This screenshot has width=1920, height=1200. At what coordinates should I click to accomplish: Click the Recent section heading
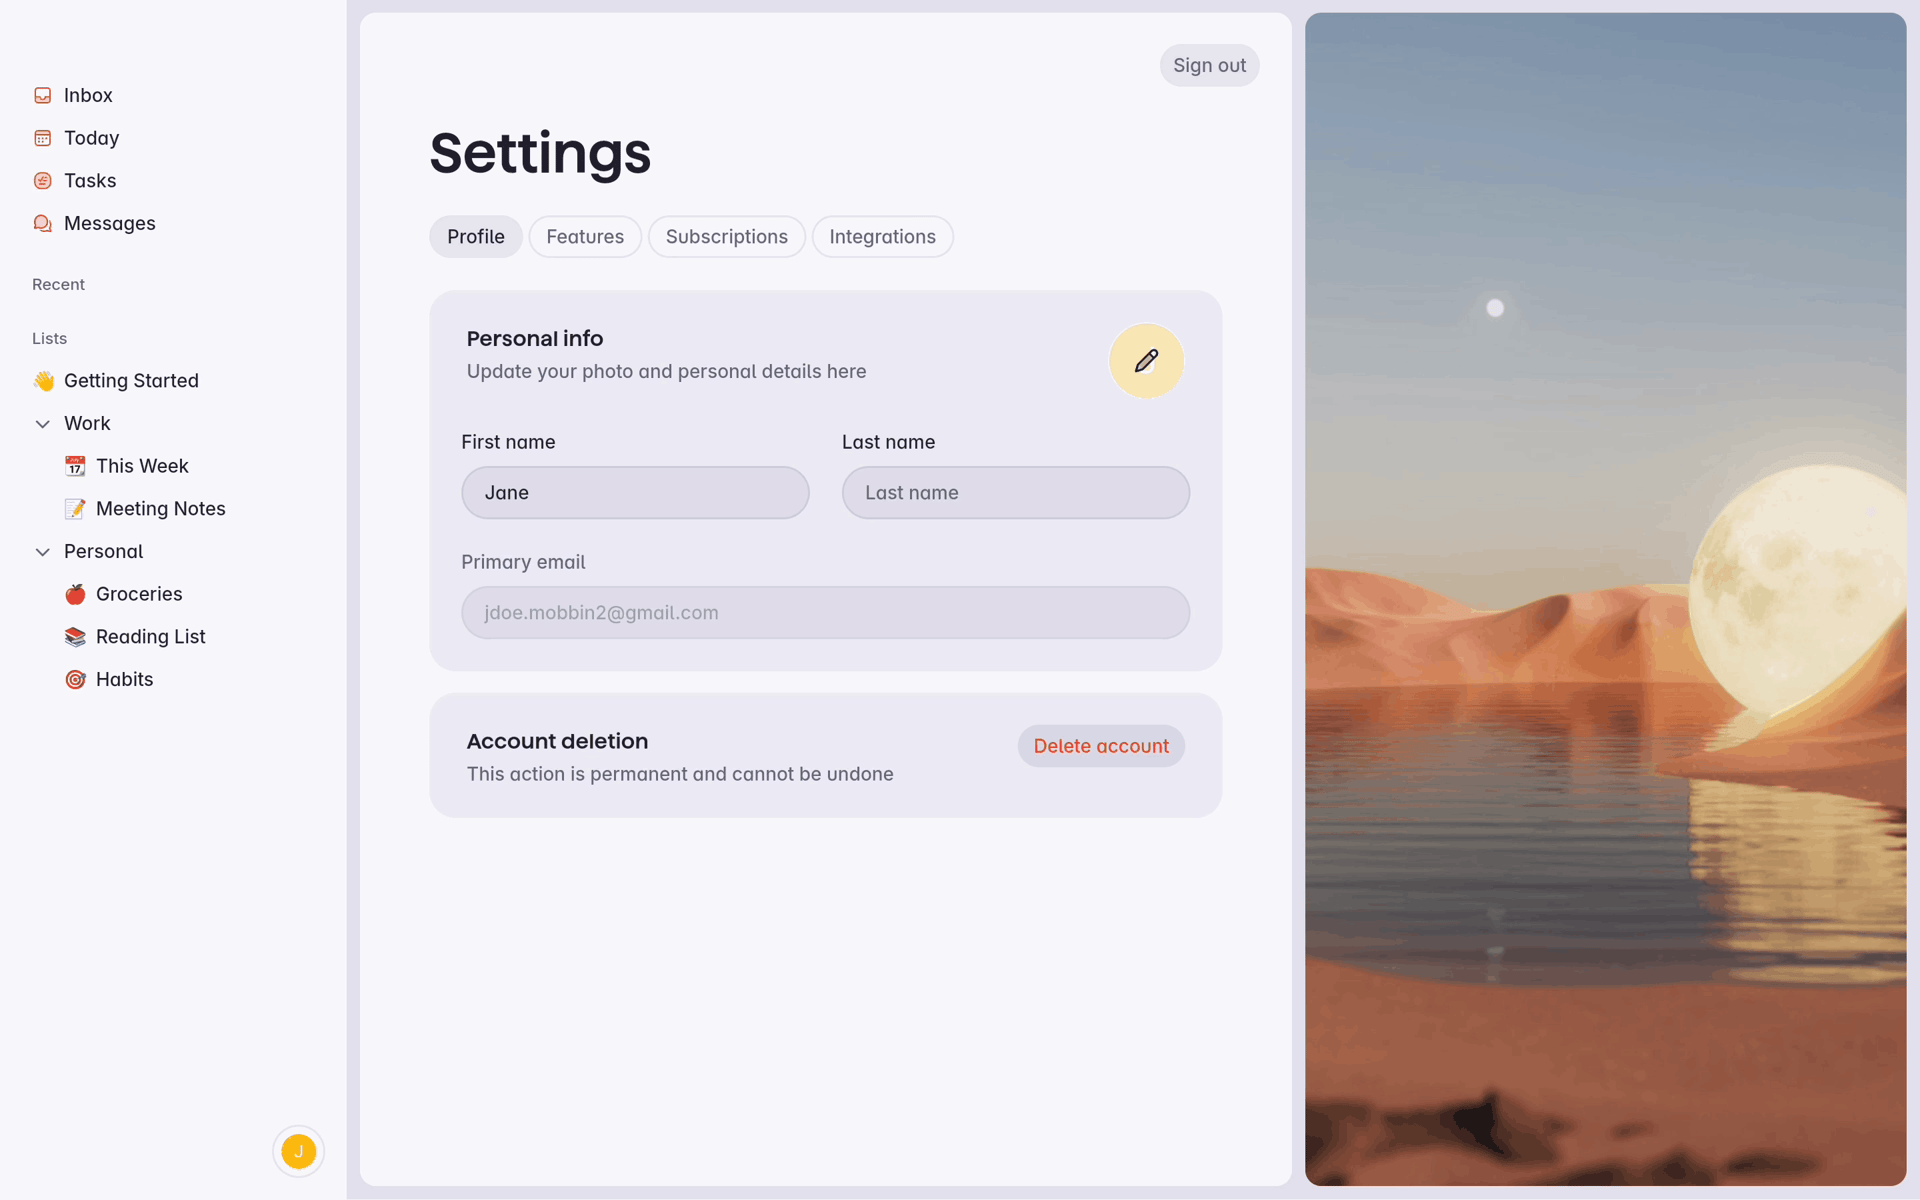[x=58, y=285]
